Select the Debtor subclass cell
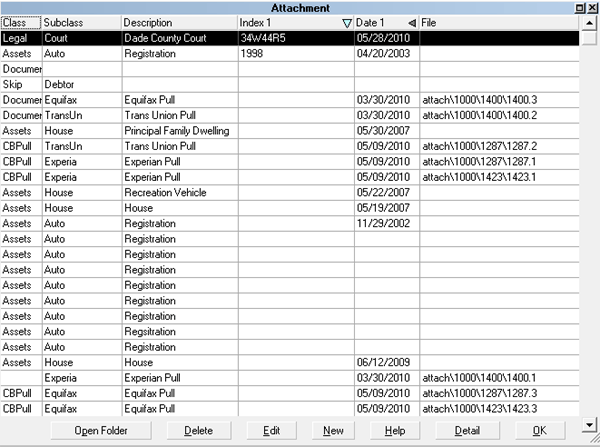Image resolution: width=600 pixels, height=447 pixels. pyautogui.click(x=82, y=85)
